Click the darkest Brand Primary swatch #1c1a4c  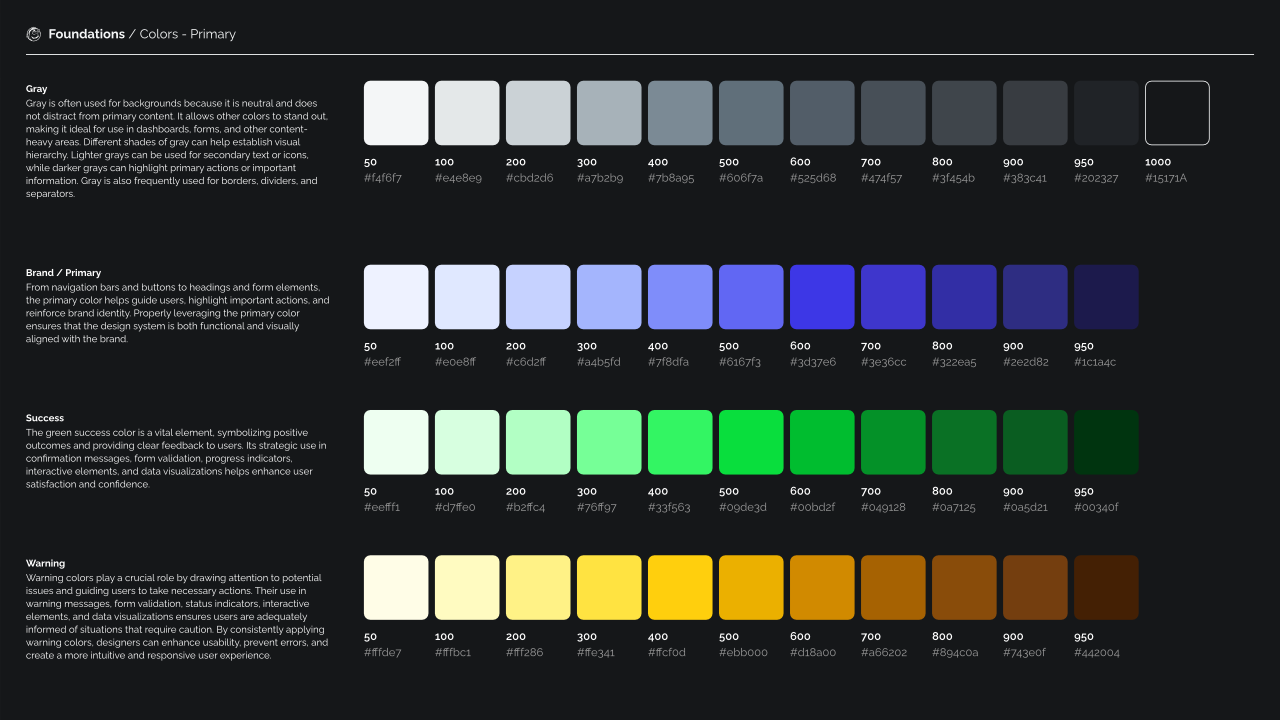[1105, 296]
